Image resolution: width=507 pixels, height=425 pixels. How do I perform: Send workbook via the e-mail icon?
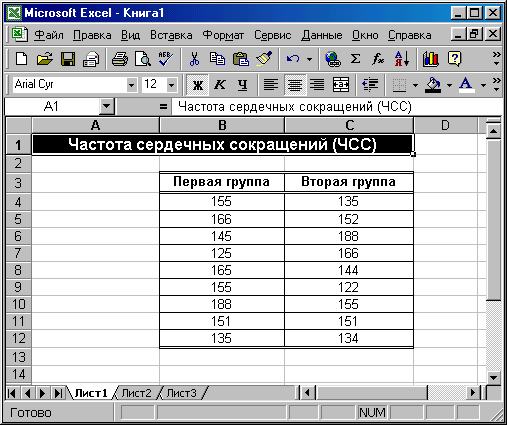(91, 59)
